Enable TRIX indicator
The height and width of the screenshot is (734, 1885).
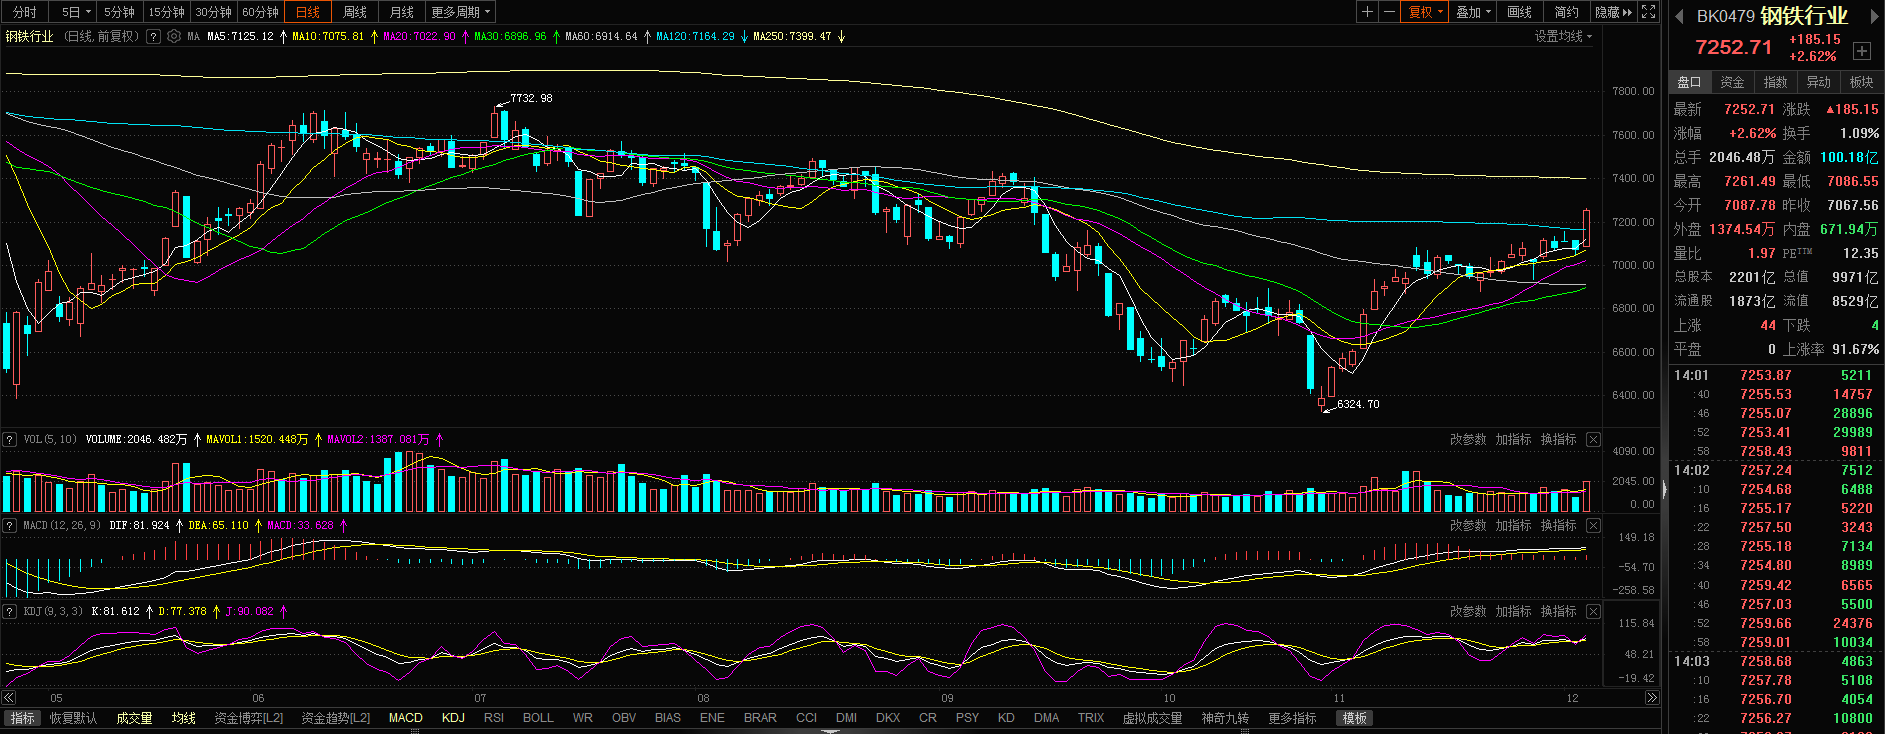[1091, 718]
